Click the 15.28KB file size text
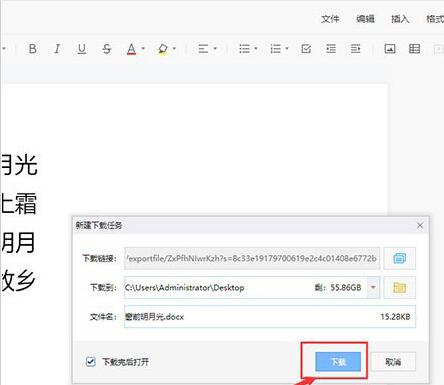 click(395, 317)
